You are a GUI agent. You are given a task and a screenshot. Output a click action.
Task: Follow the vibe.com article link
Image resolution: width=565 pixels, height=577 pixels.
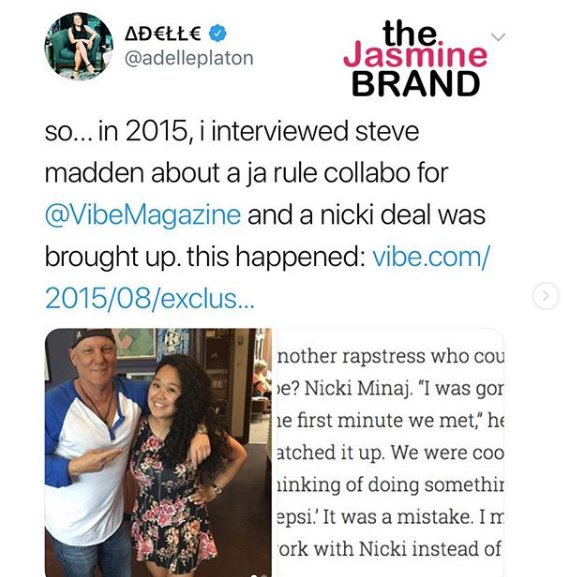(x=431, y=256)
